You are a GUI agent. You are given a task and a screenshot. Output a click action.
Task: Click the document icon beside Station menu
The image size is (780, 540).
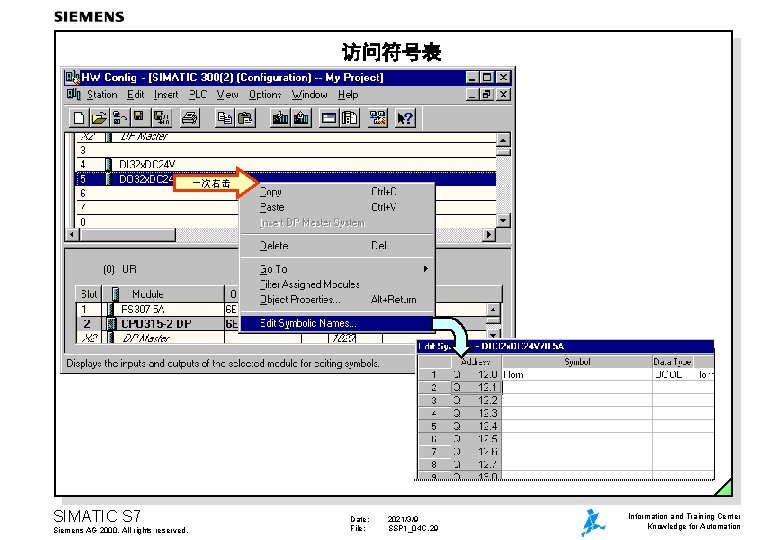74,94
